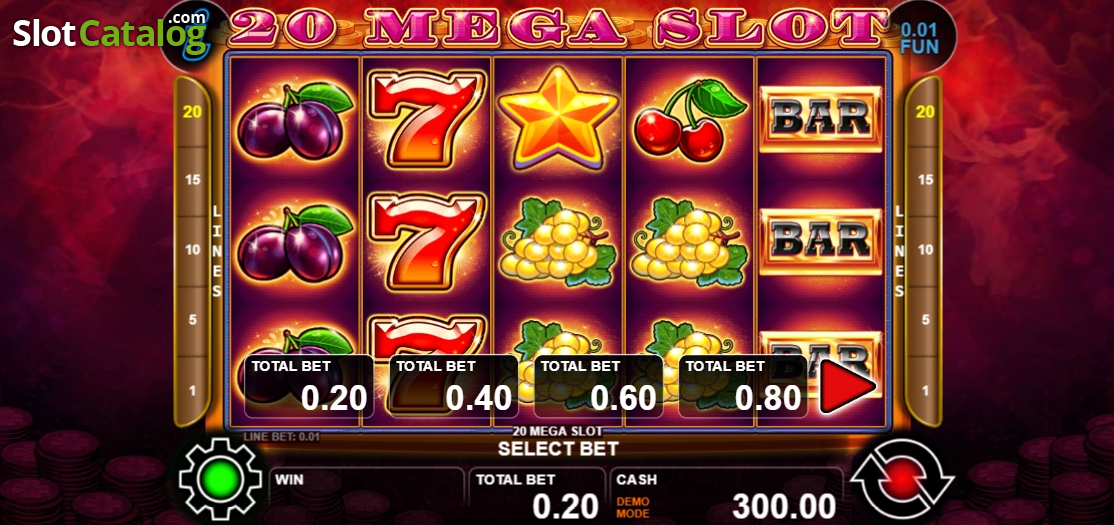The image size is (1114, 525).
Task: Choose 10 lines on the left selector
Action: coord(192,250)
